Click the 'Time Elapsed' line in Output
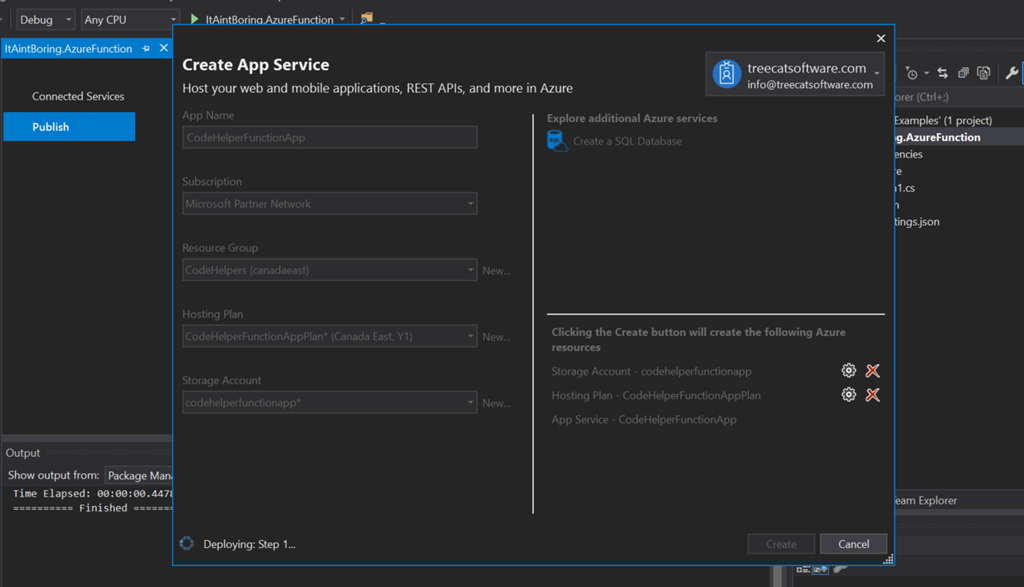Image resolution: width=1024 pixels, height=587 pixels. 92,494
